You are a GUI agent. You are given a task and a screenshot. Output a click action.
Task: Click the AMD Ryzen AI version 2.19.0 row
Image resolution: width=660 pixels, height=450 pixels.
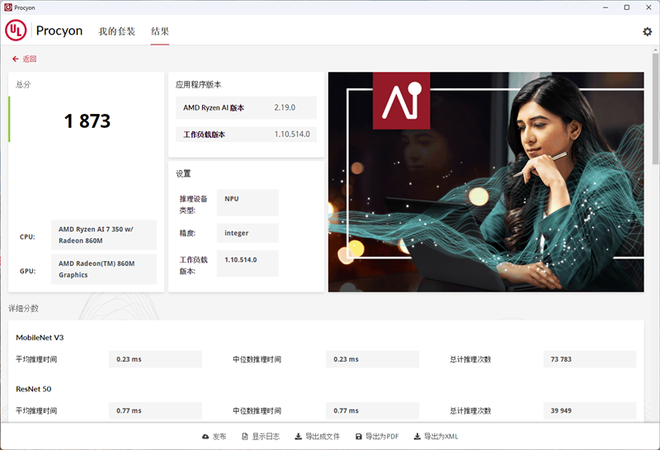pyautogui.click(x=246, y=107)
